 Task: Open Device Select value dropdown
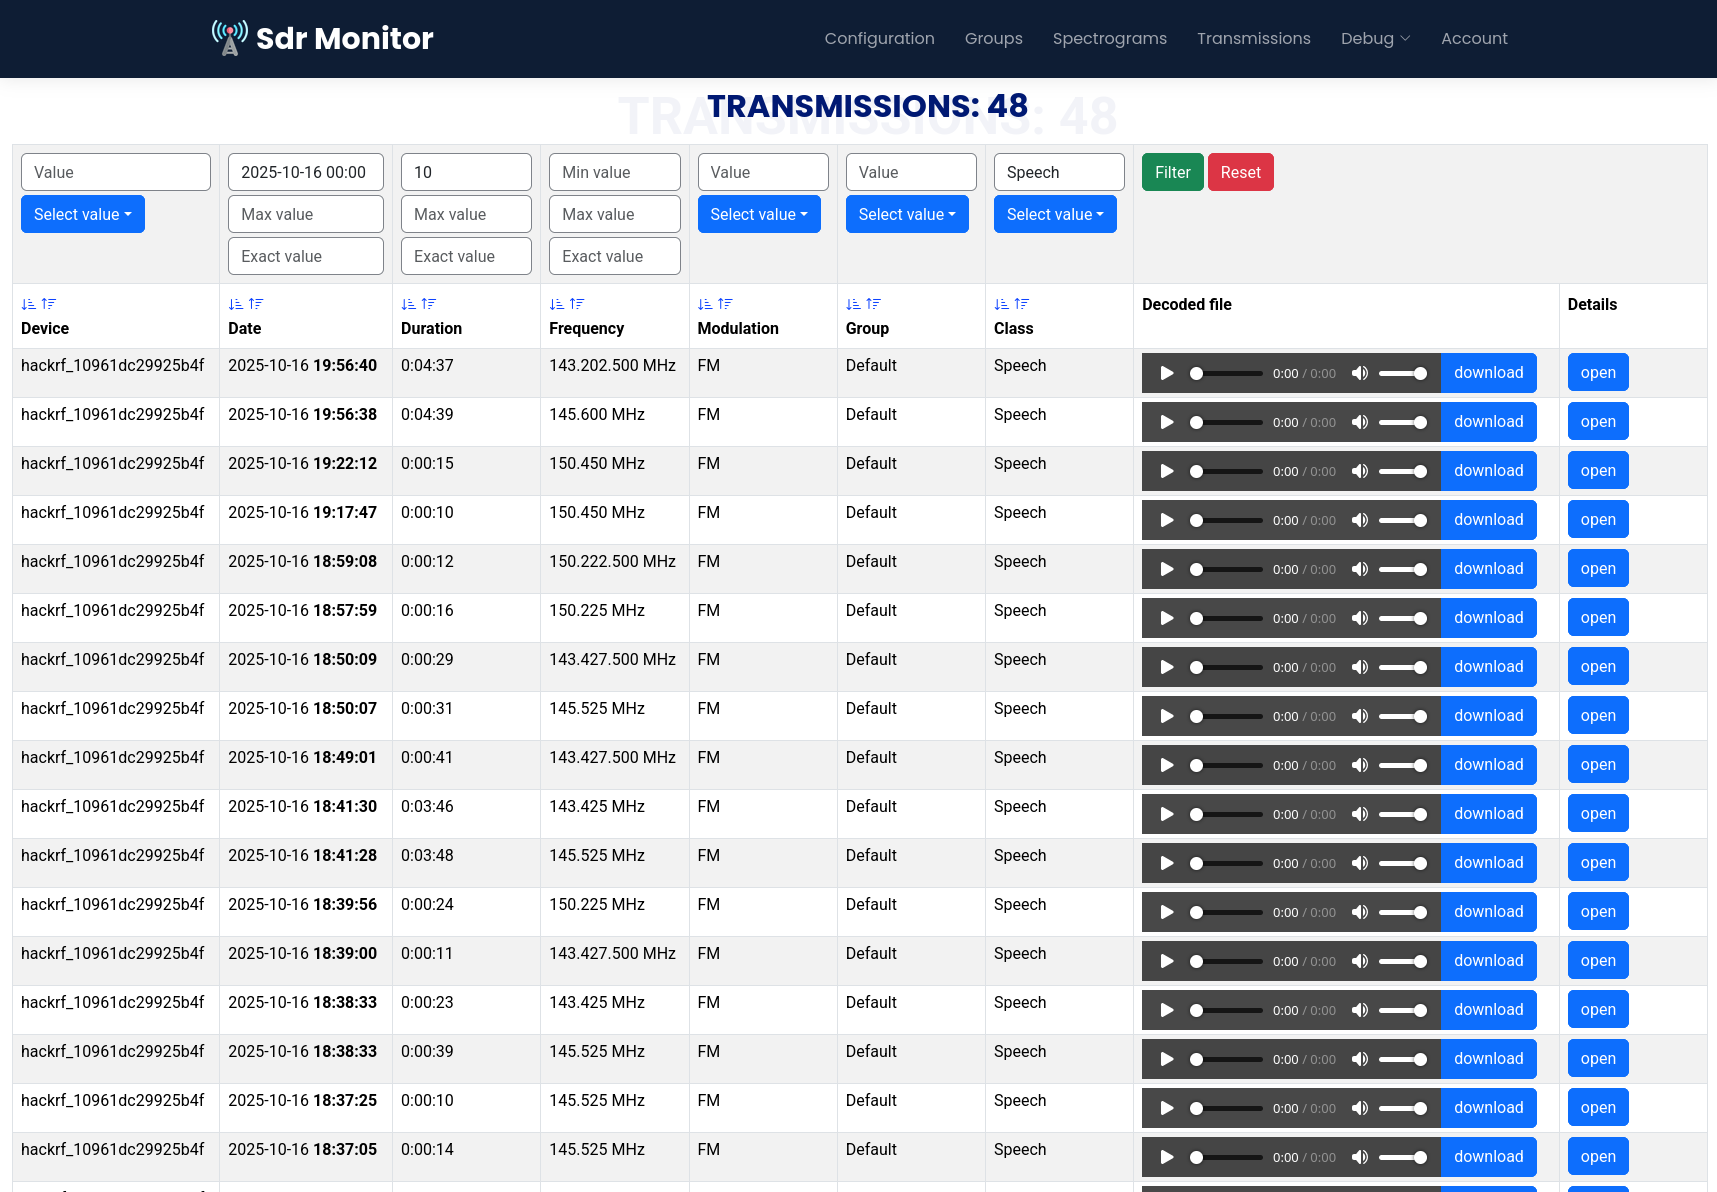coord(83,214)
